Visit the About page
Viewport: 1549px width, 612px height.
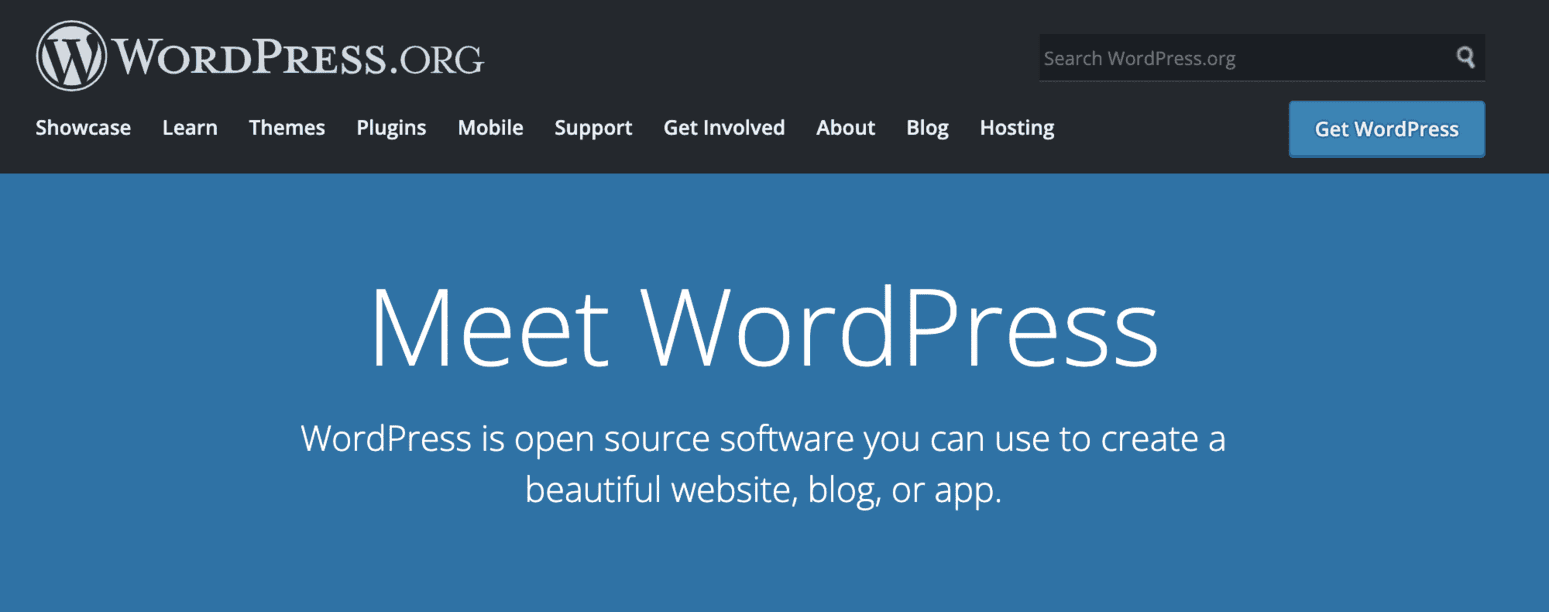click(x=845, y=128)
